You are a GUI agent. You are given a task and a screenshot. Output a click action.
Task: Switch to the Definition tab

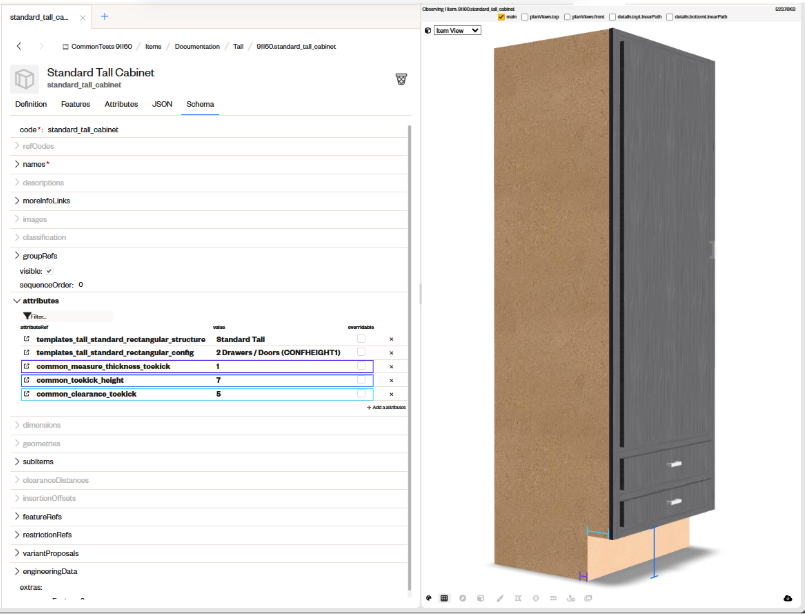point(31,104)
